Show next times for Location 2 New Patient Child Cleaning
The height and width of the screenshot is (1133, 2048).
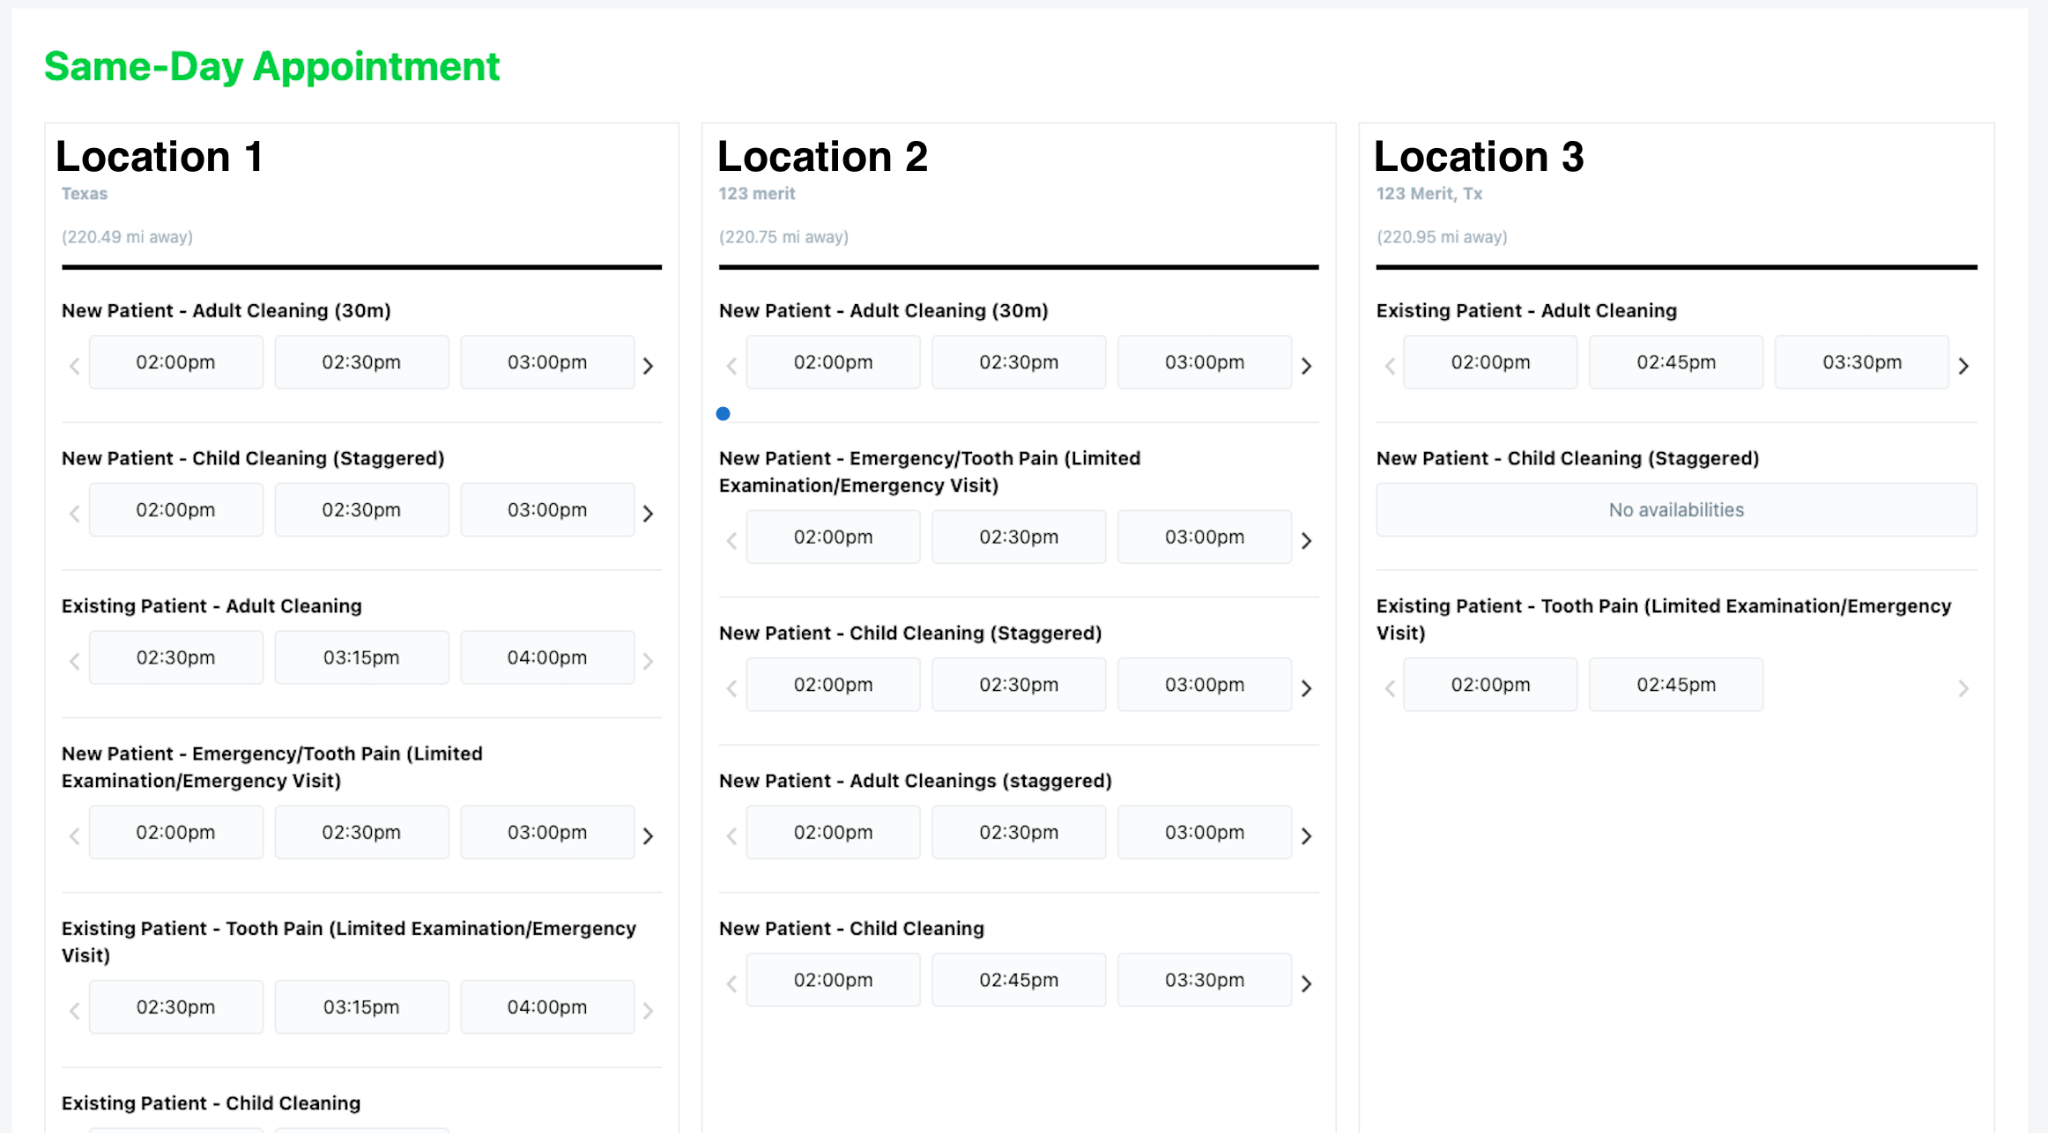1306,983
